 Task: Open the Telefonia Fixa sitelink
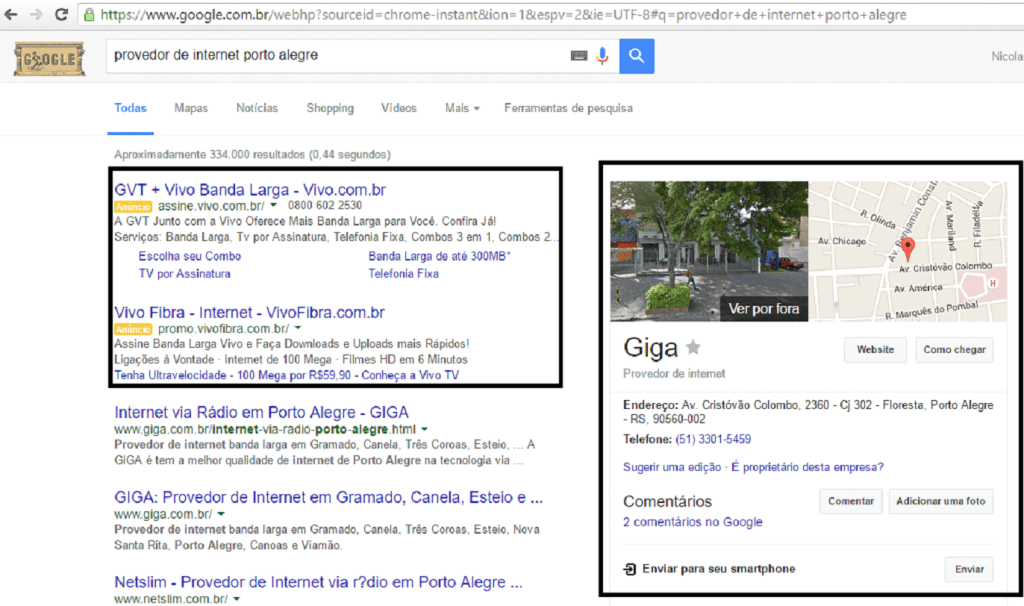pyautogui.click(x=404, y=274)
